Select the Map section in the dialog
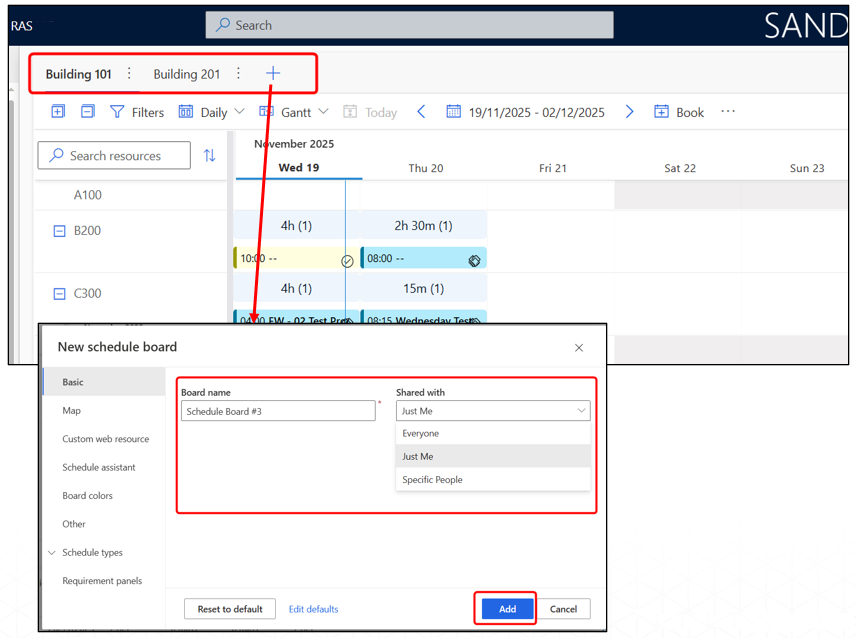Viewport: 856px width, 638px height. pos(72,410)
